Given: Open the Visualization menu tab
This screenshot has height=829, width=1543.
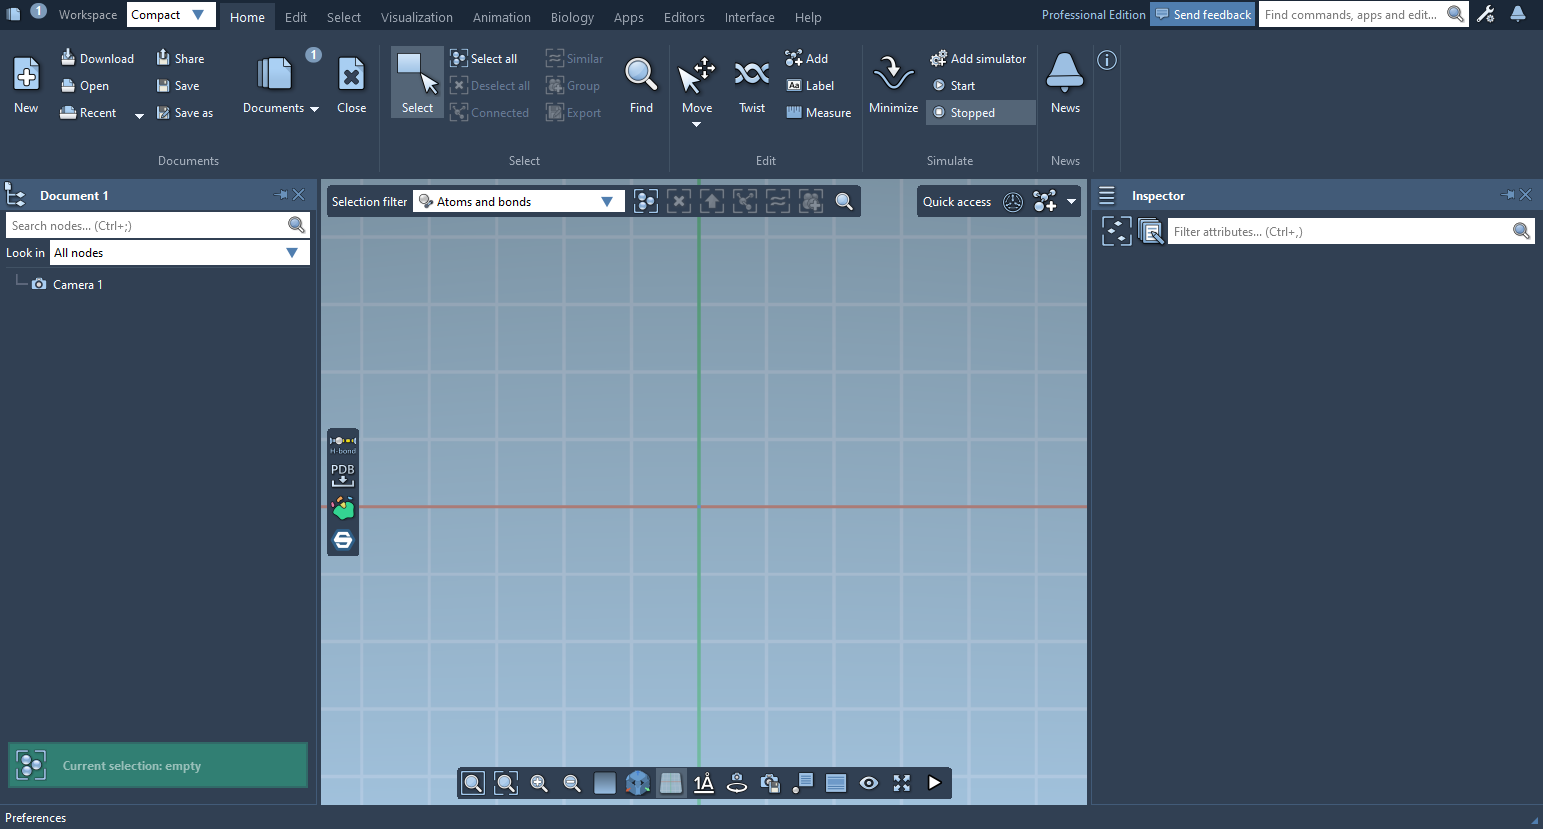Looking at the screenshot, I should 416,17.
